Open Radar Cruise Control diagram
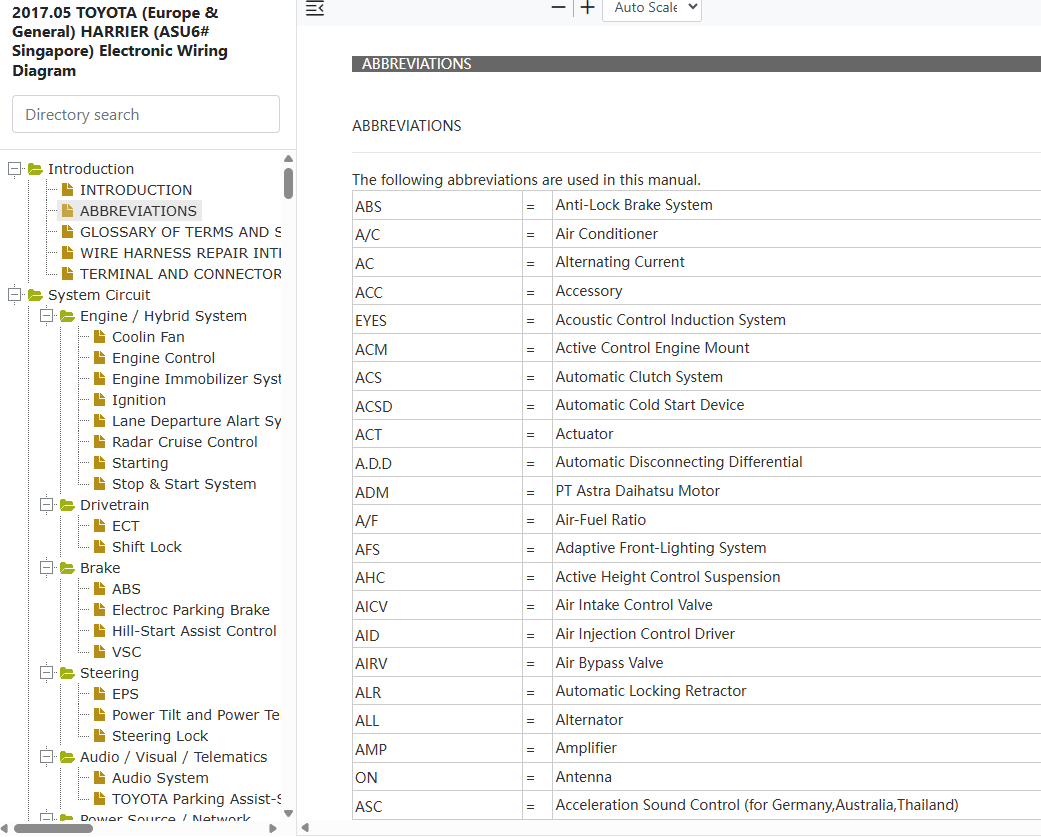This screenshot has height=837, width=1041. point(185,442)
